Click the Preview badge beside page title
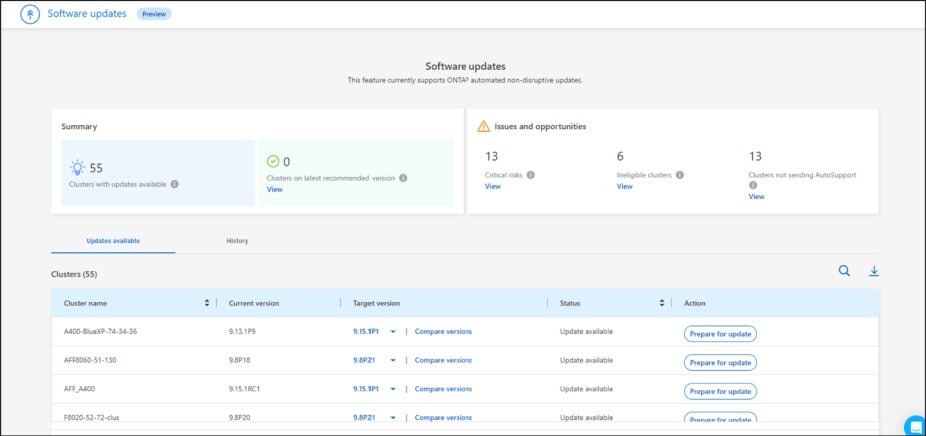This screenshot has width=926, height=436. (153, 15)
